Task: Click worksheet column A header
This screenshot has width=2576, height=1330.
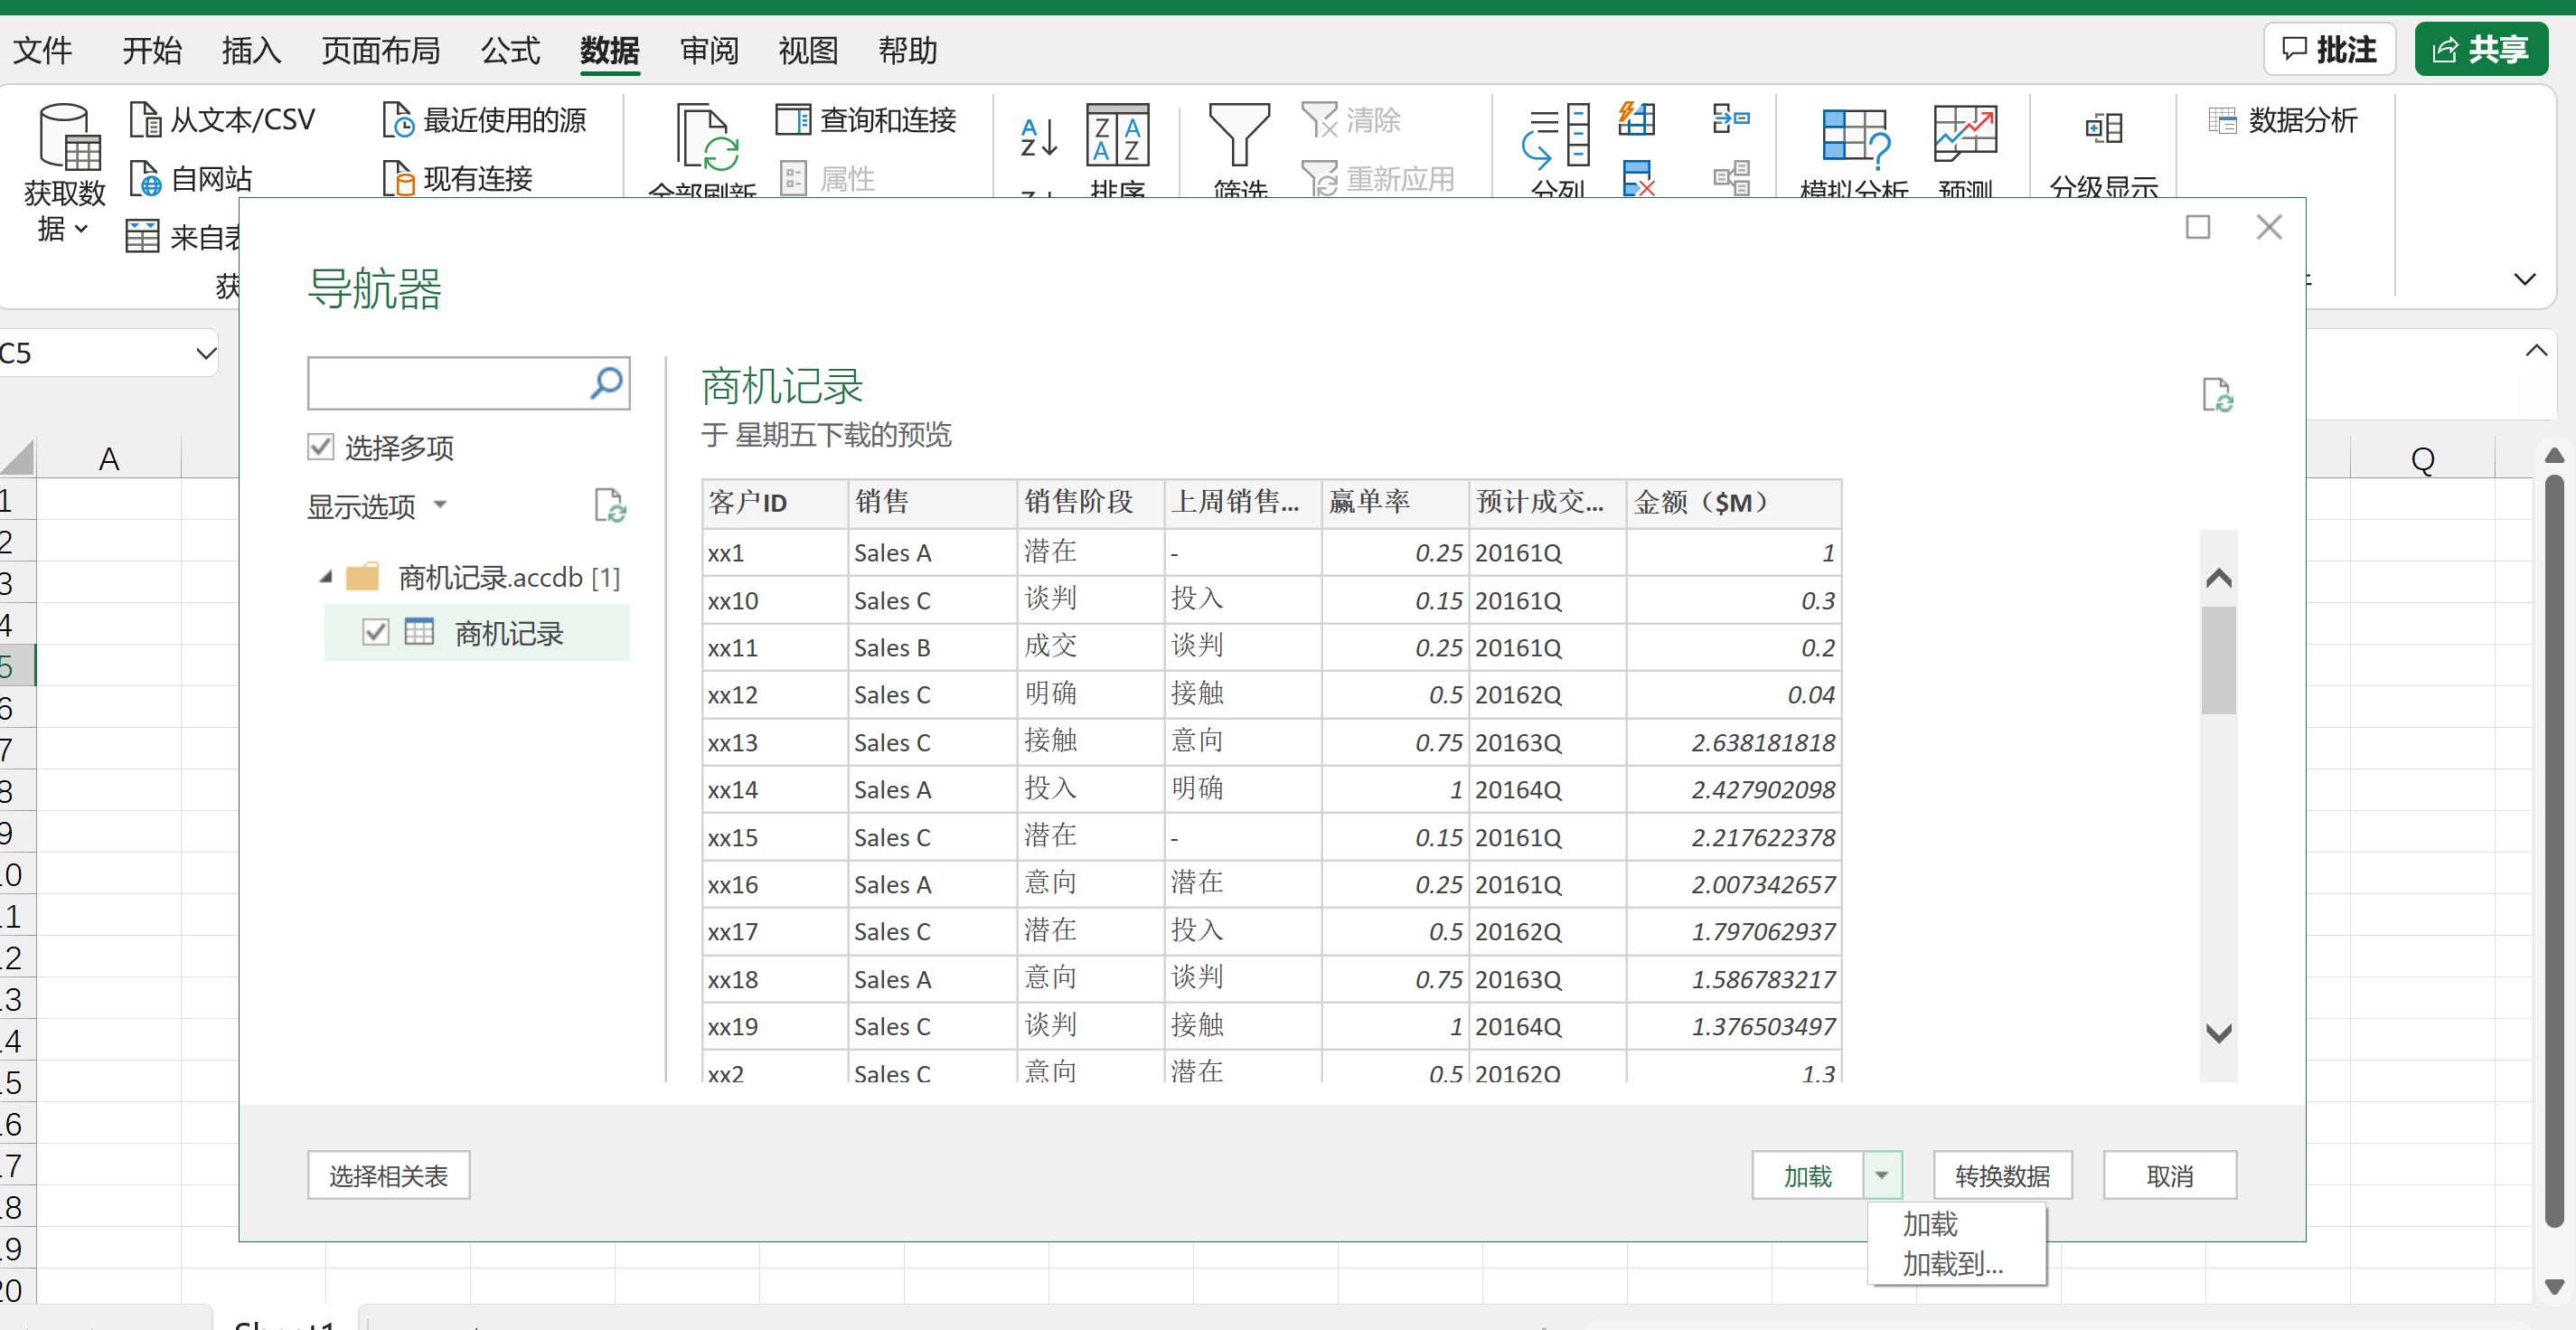Action: point(109,458)
